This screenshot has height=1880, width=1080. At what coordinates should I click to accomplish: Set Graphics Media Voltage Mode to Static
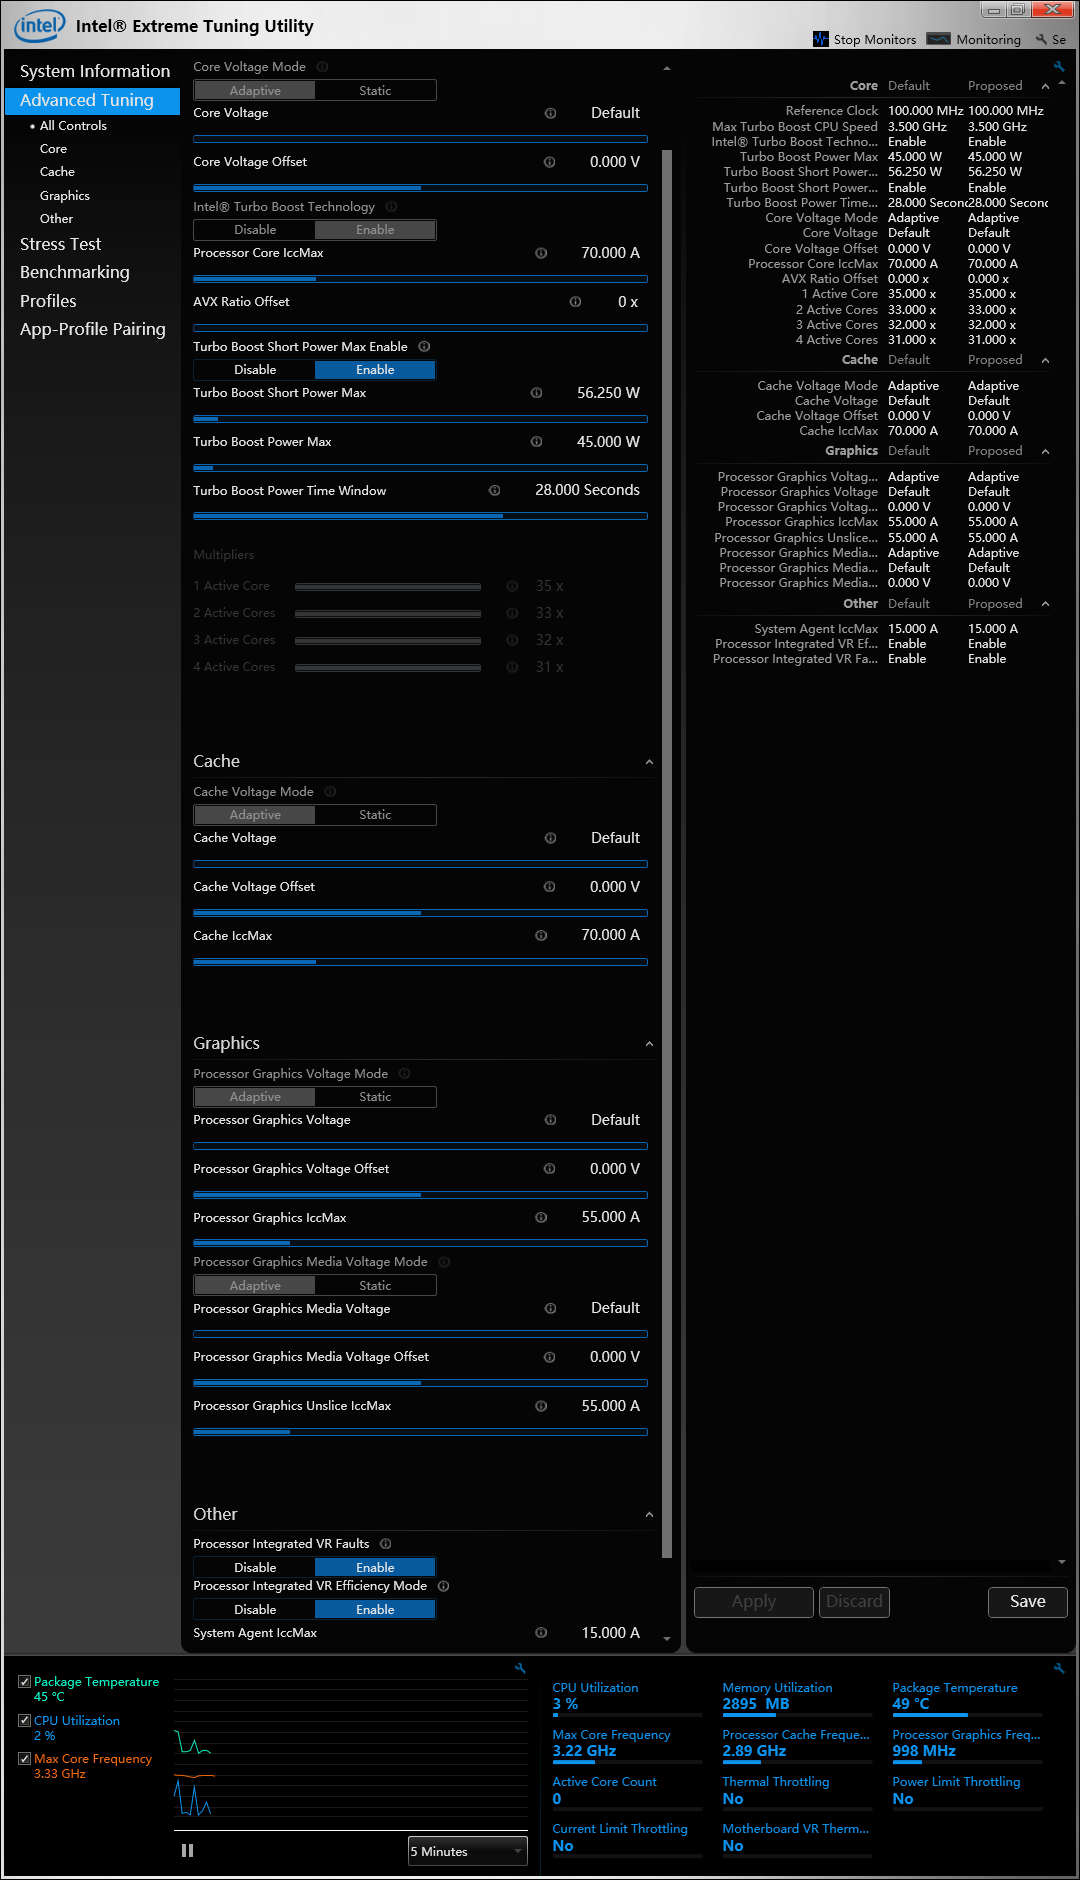click(375, 1286)
